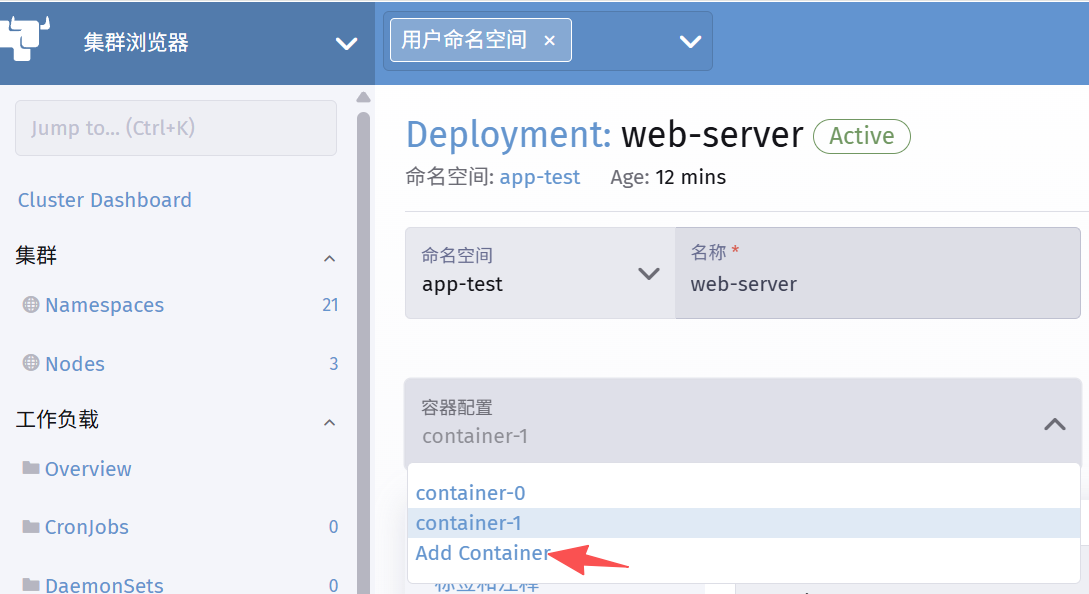Screen dimensions: 1089x594
Task: Open CronJobs in sidebar
Action: 87,527
